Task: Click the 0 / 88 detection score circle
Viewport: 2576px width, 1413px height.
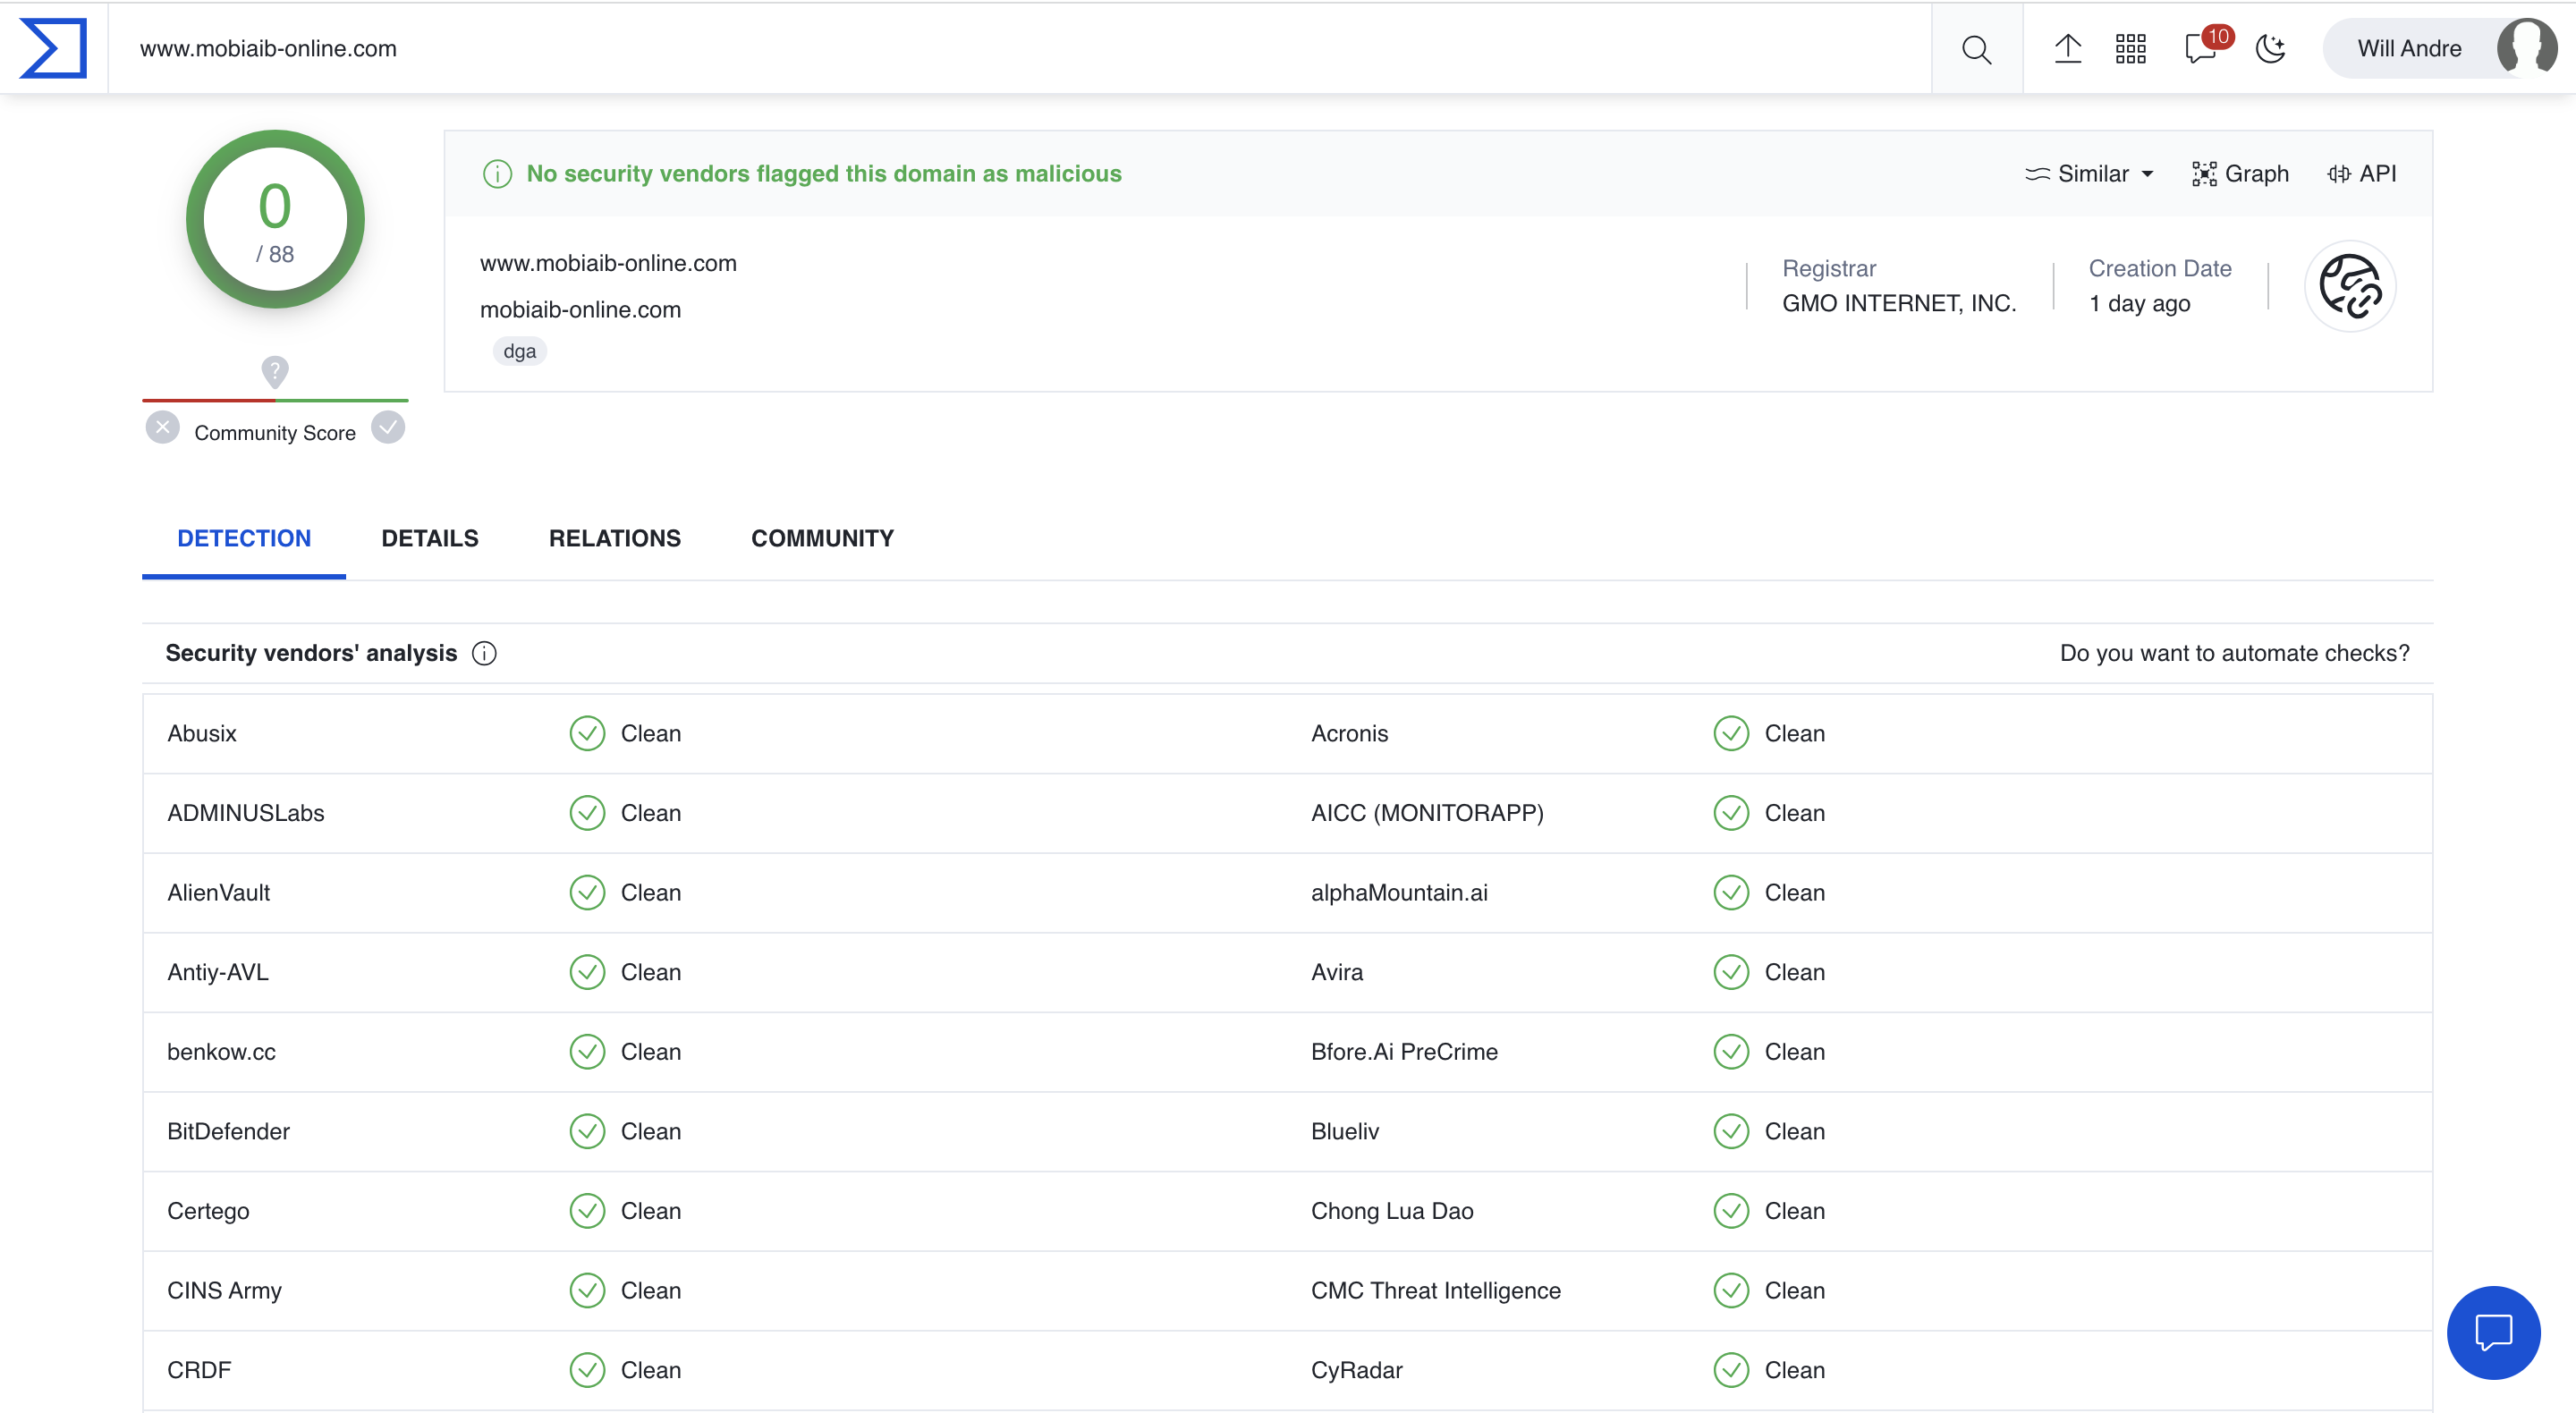Action: (275, 220)
